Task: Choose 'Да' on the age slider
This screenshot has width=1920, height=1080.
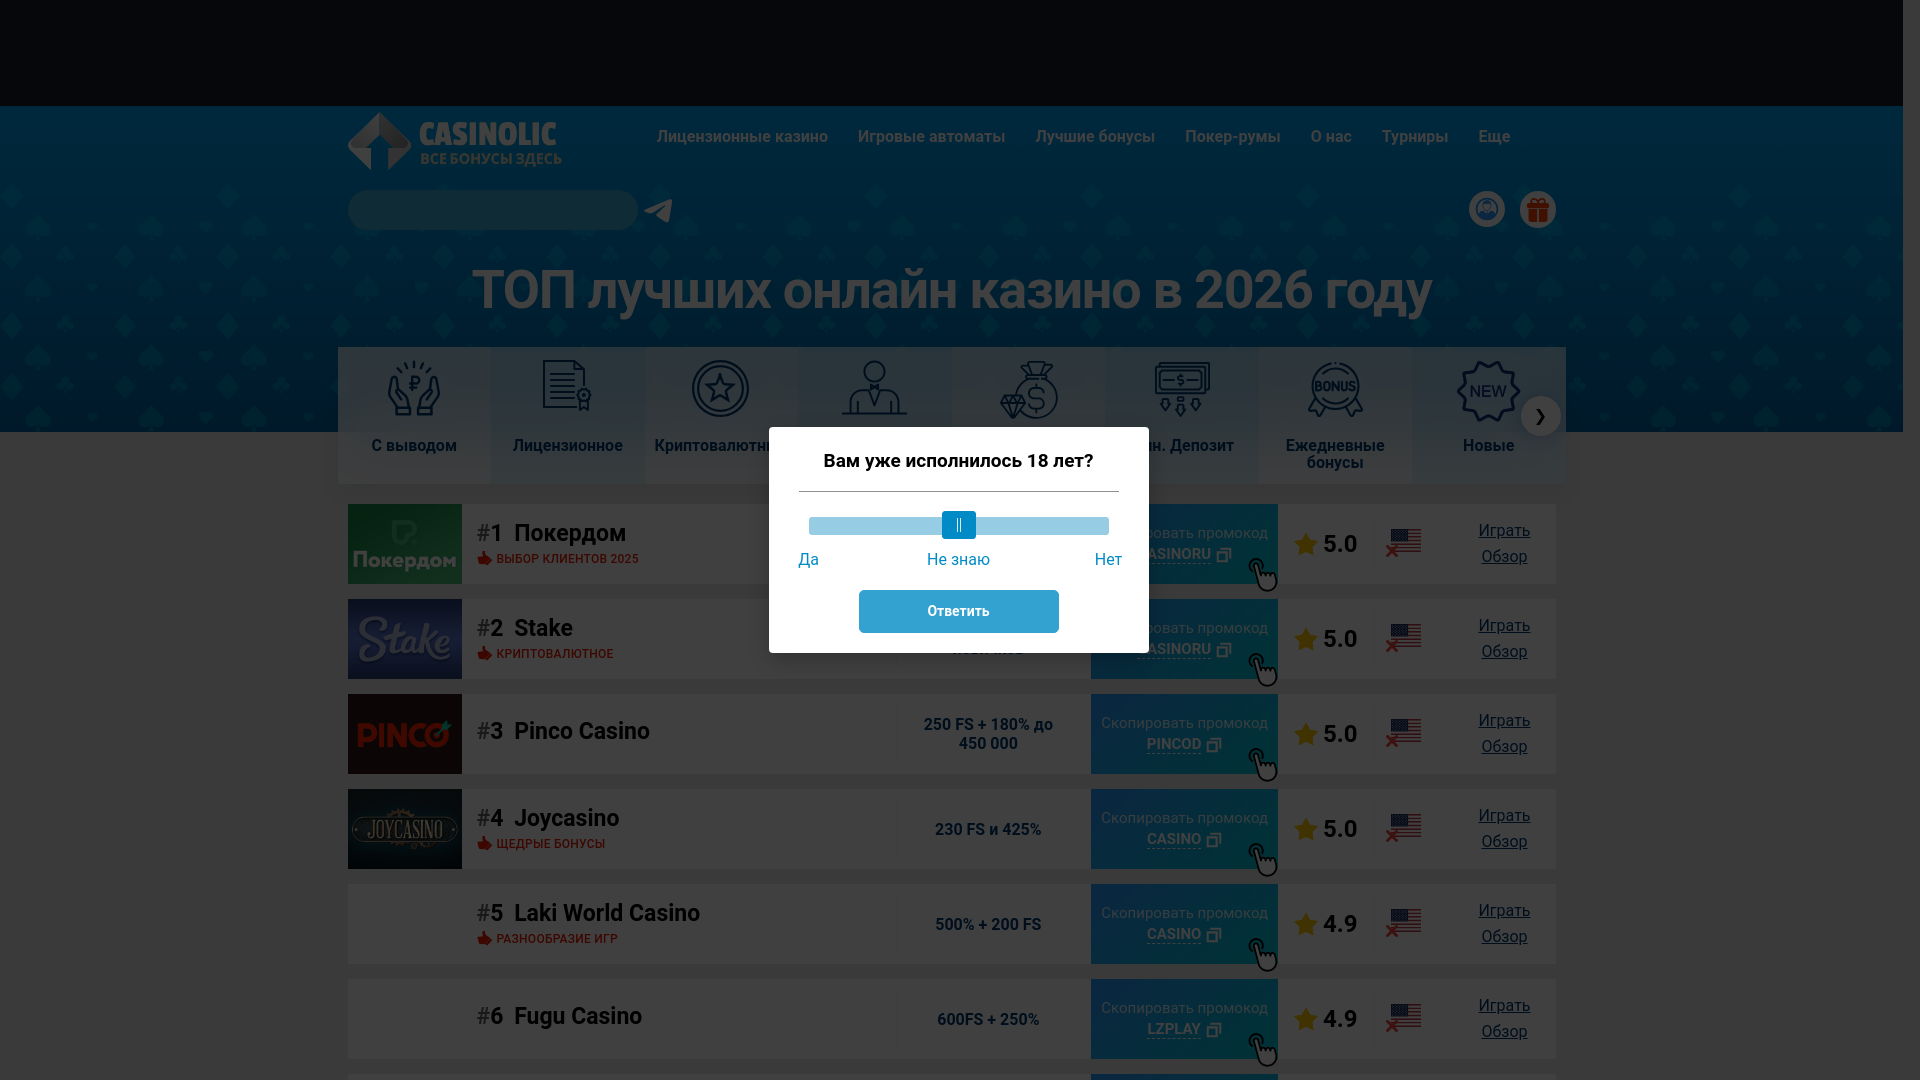Action: (809, 560)
